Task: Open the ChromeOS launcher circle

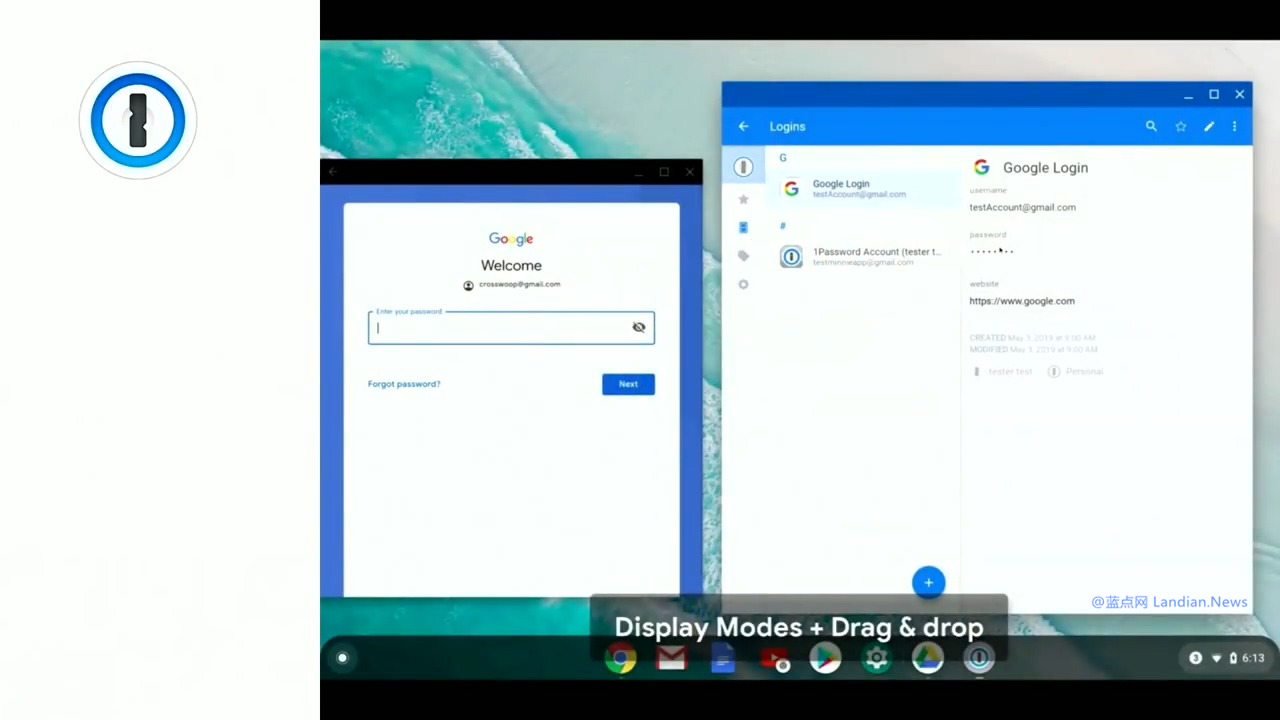Action: click(x=343, y=657)
